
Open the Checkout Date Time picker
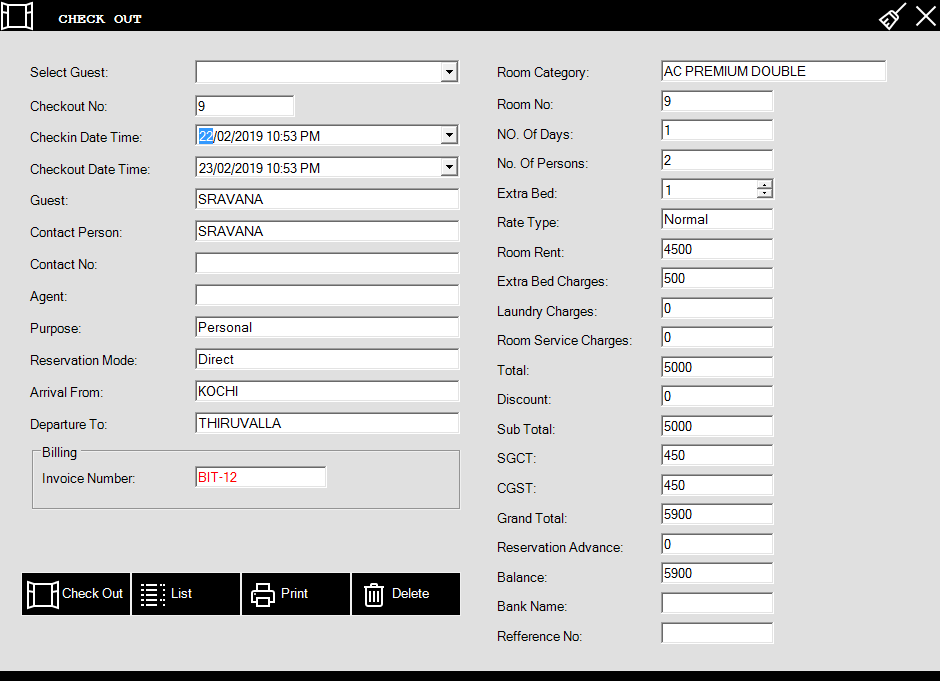tap(449, 168)
